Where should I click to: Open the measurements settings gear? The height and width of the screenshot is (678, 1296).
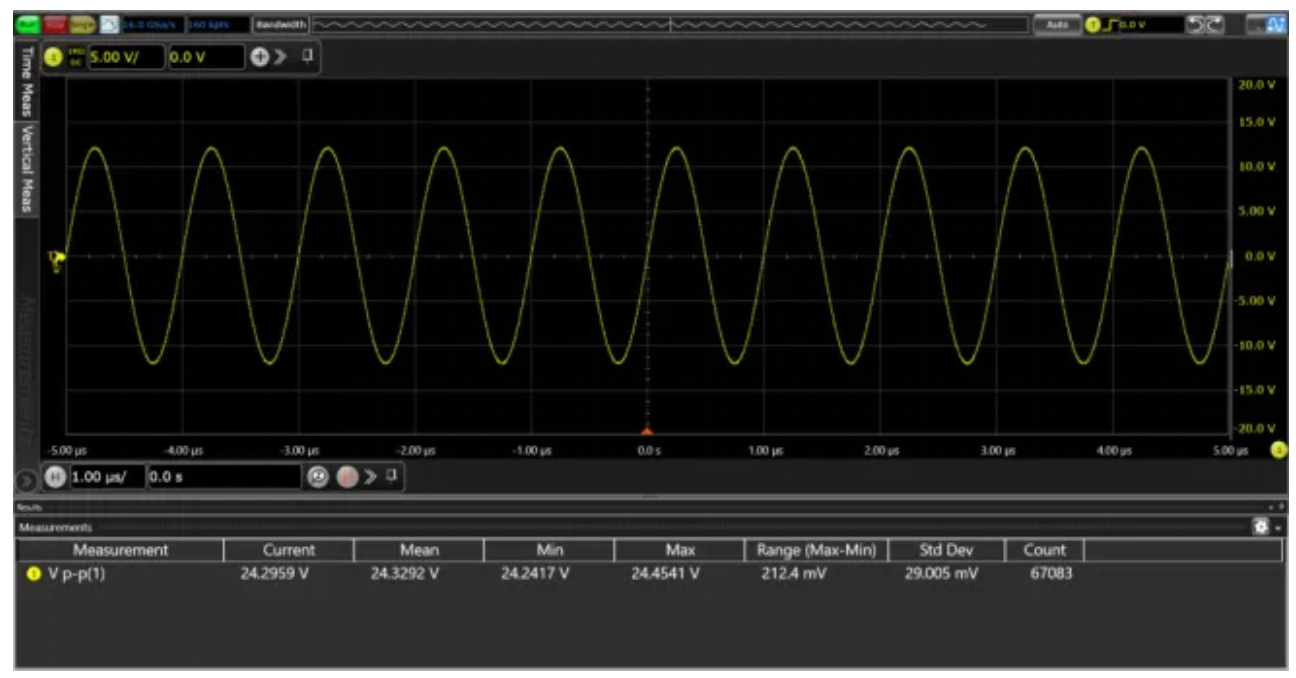[1261, 526]
